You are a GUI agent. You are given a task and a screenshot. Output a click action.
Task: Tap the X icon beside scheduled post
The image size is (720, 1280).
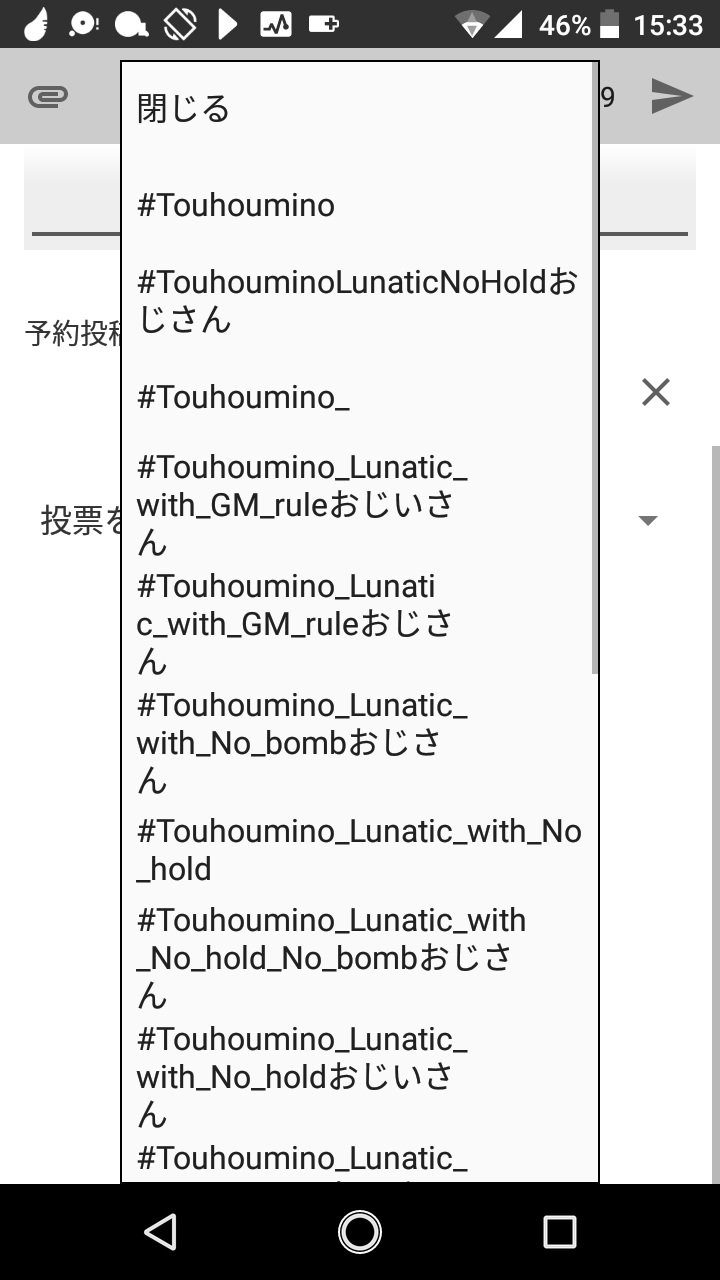tap(656, 392)
